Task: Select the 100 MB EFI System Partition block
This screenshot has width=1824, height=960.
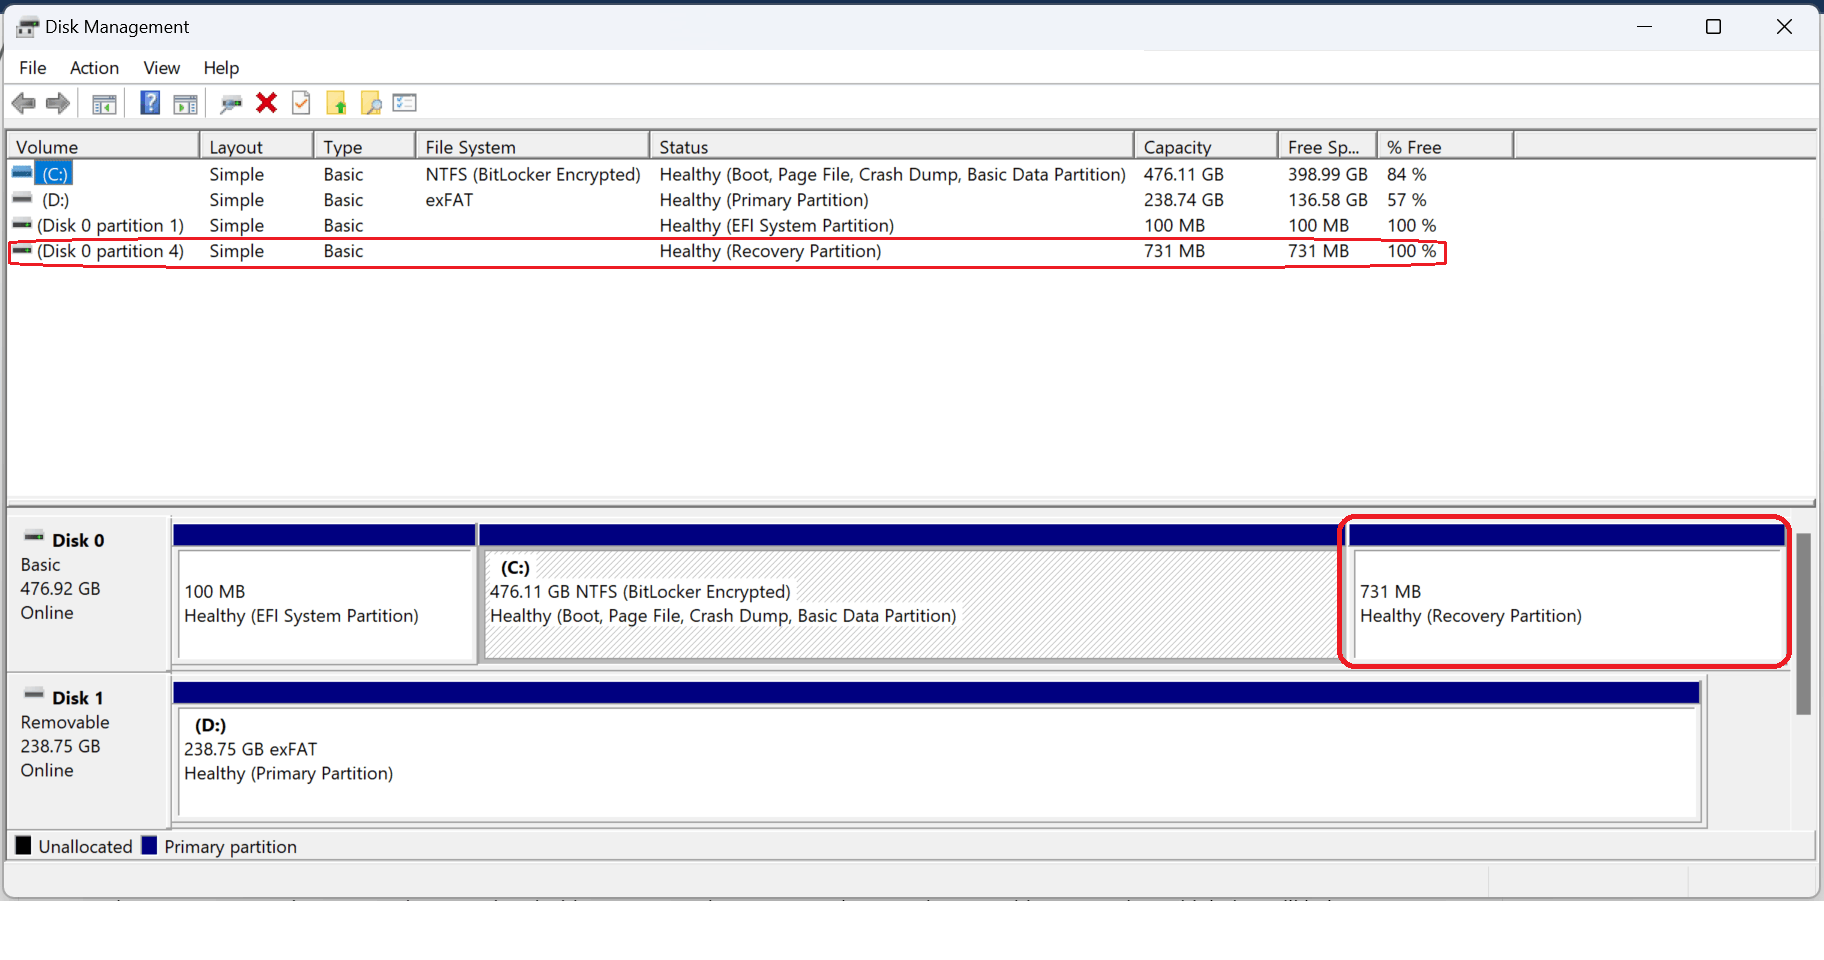Action: click(x=324, y=593)
